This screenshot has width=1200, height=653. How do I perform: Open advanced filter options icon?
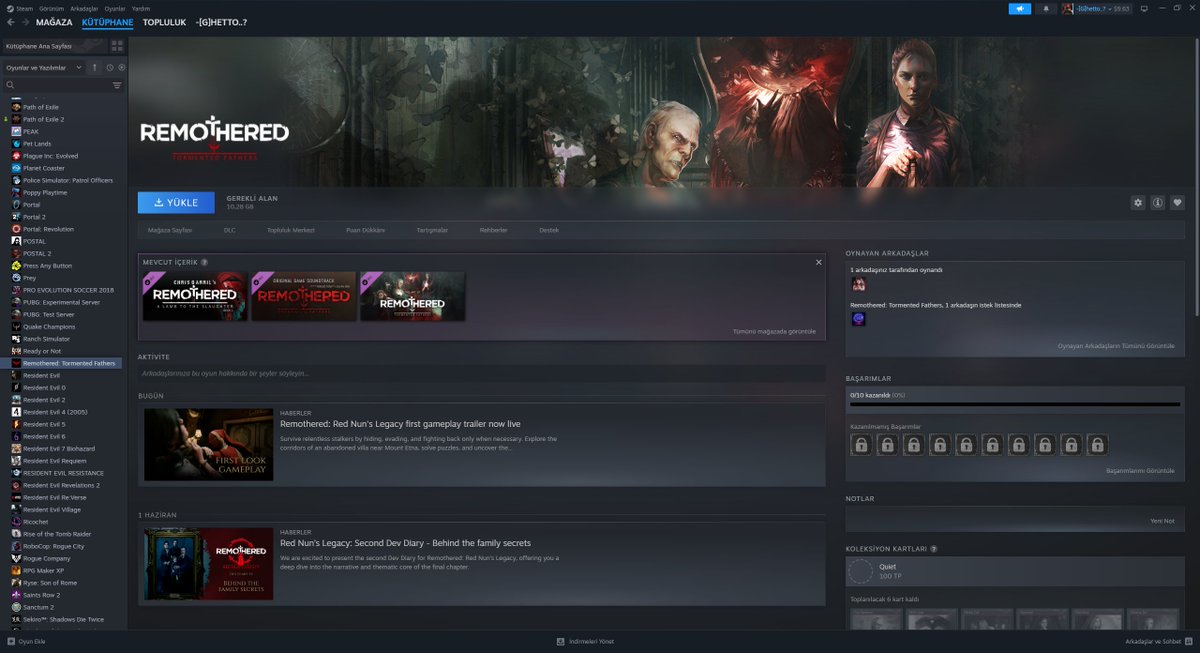click(117, 85)
